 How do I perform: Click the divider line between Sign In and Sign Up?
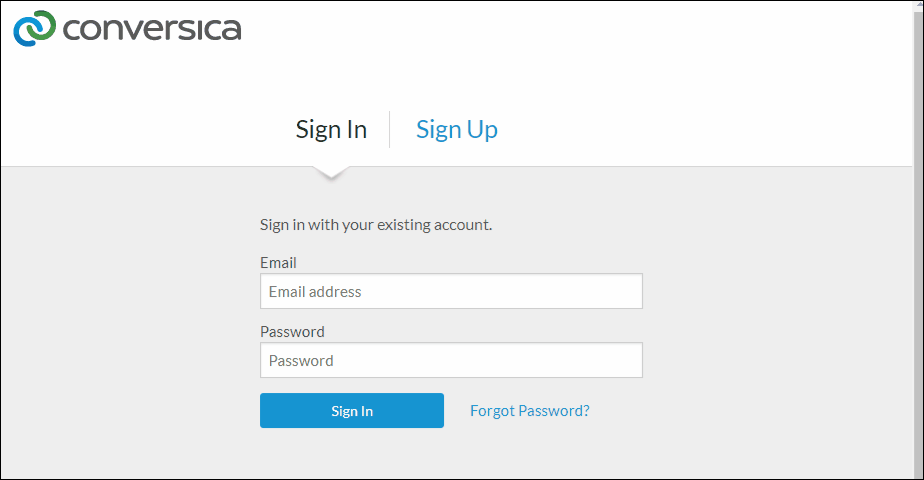point(390,129)
